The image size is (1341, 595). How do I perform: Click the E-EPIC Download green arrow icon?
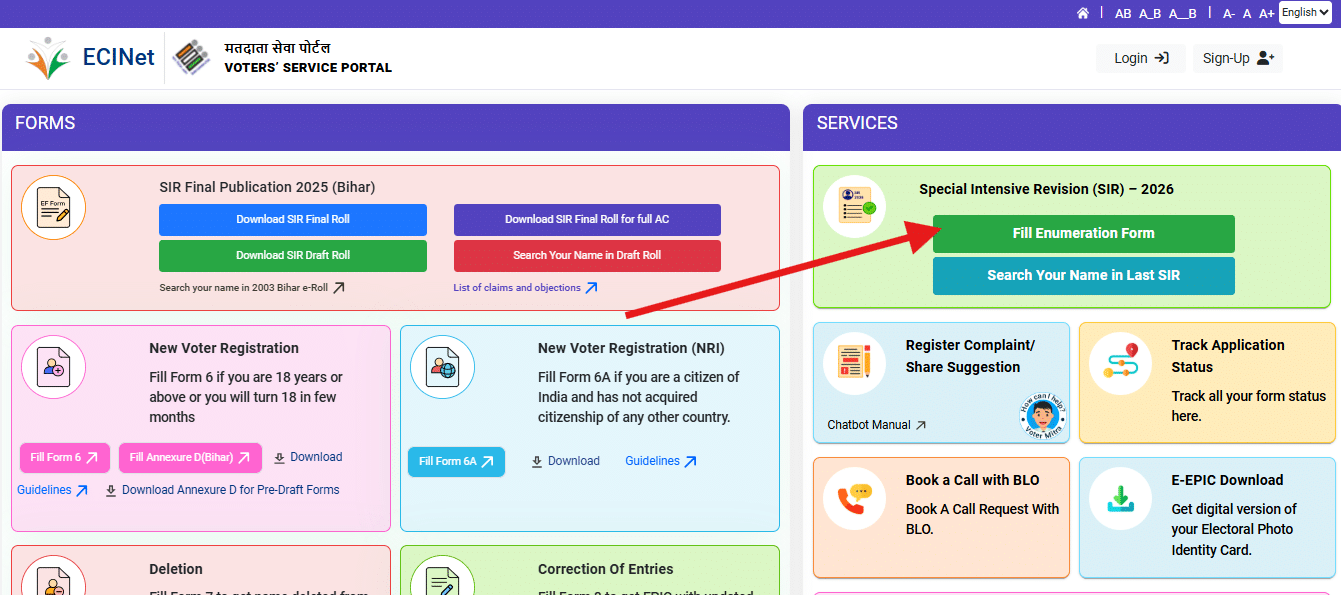[1120, 497]
